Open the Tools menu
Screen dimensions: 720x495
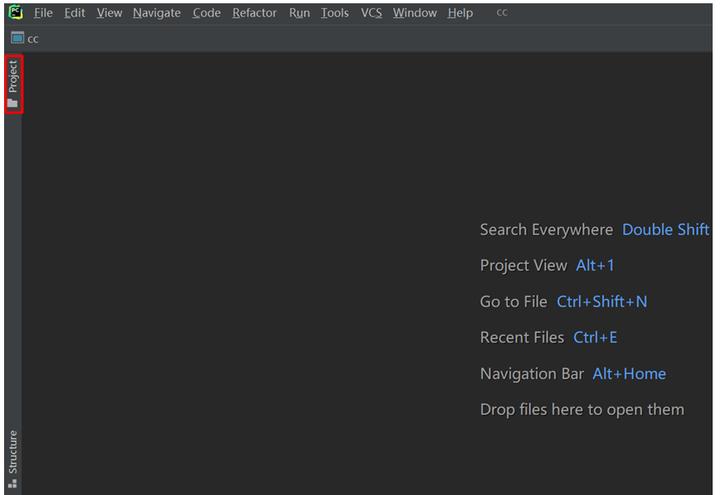tap(335, 13)
